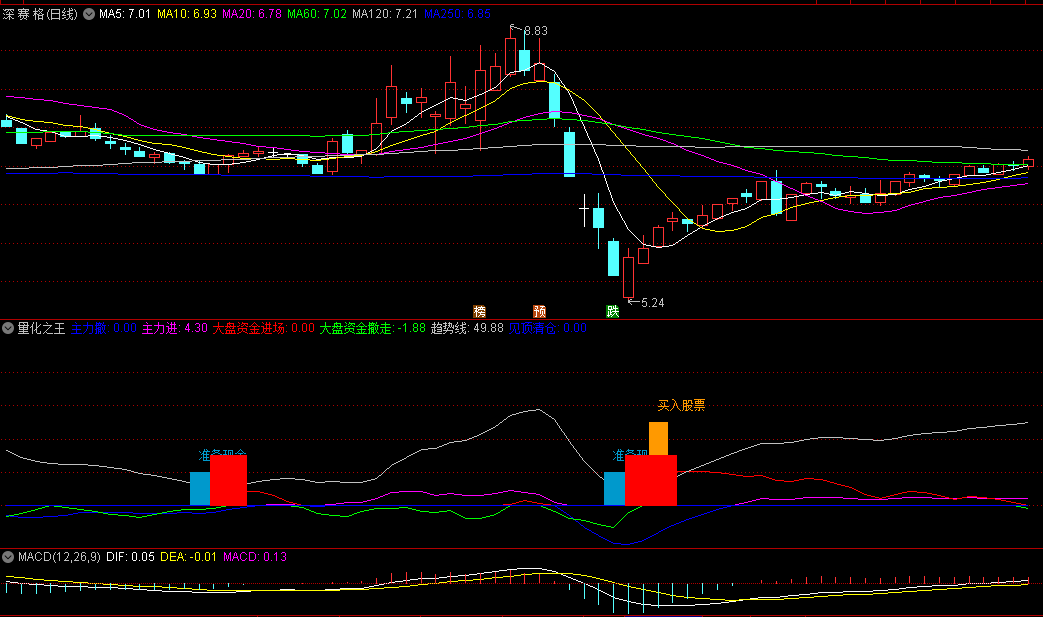Click the yellow DEA: -0.01 value

tap(189, 556)
